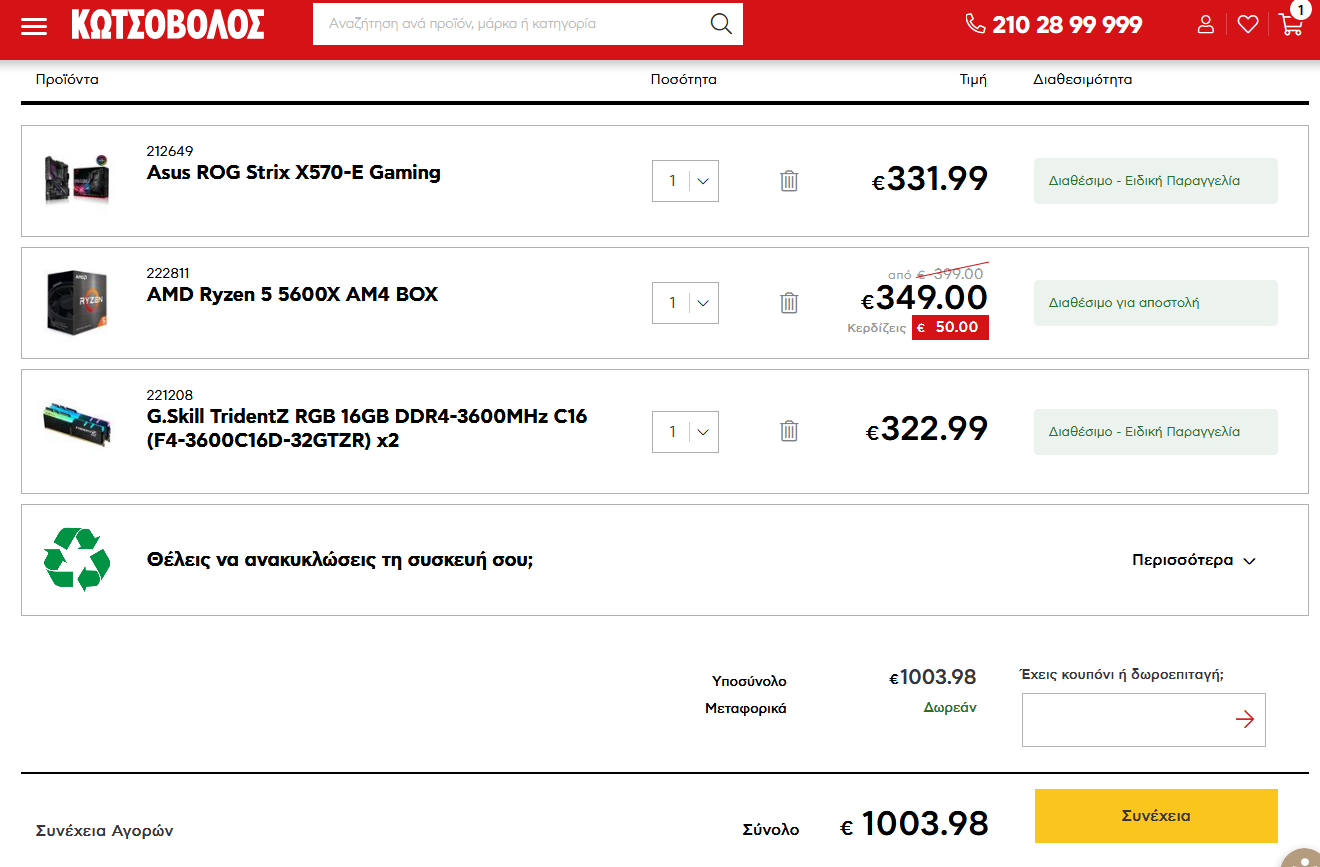
Task: Click the Ποσότητα column header
Action: 684,79
